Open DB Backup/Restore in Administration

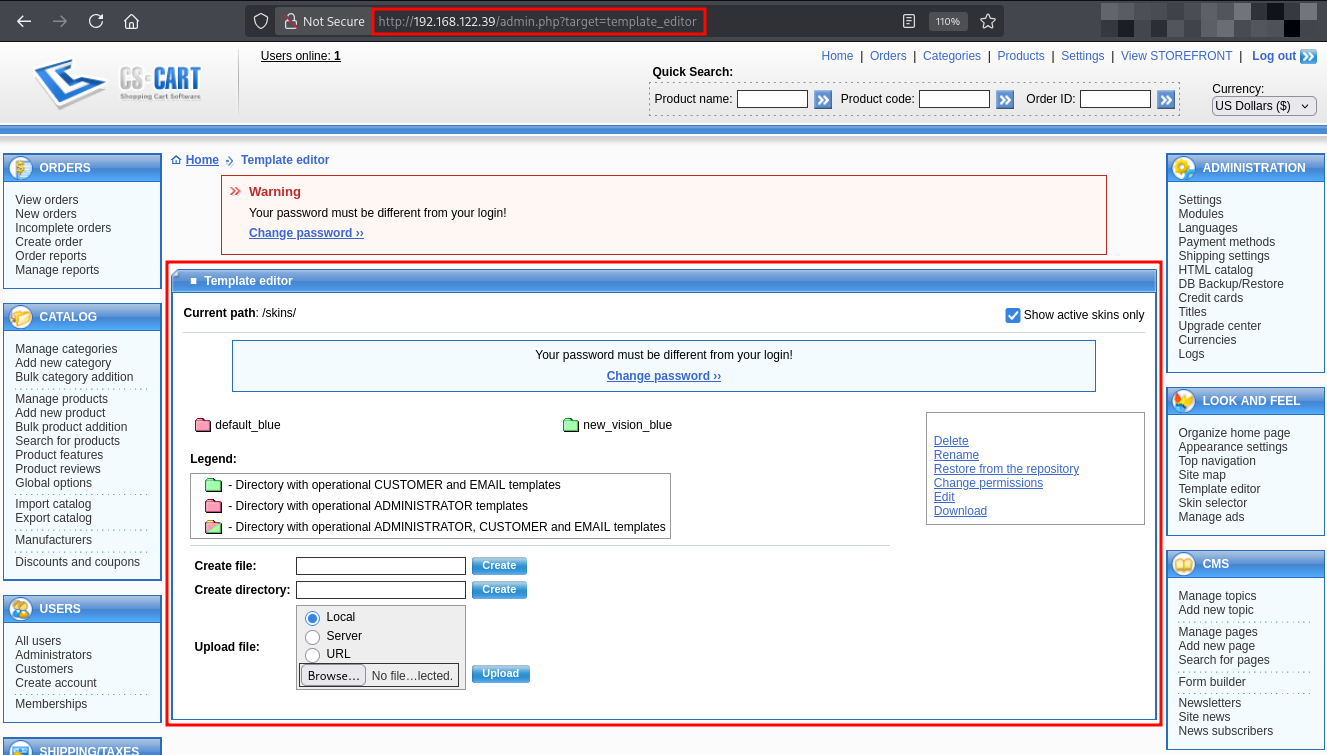pyautogui.click(x=1230, y=284)
